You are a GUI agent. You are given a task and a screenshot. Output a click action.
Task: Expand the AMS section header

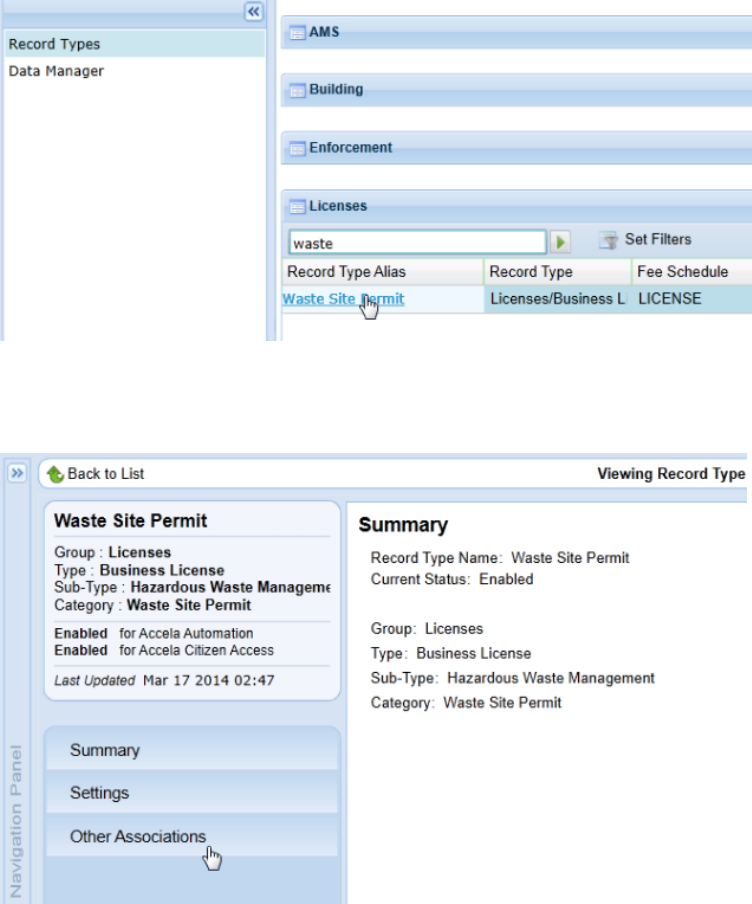(517, 32)
